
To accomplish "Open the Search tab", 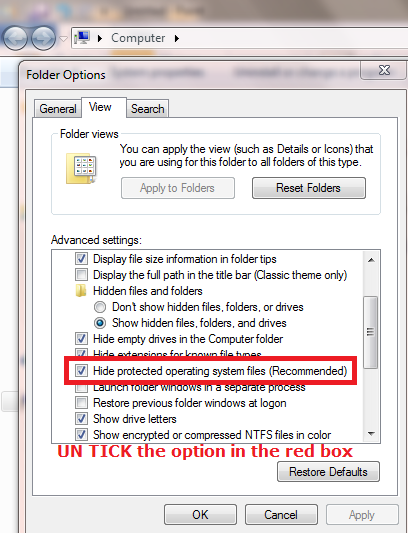I will 148,109.
